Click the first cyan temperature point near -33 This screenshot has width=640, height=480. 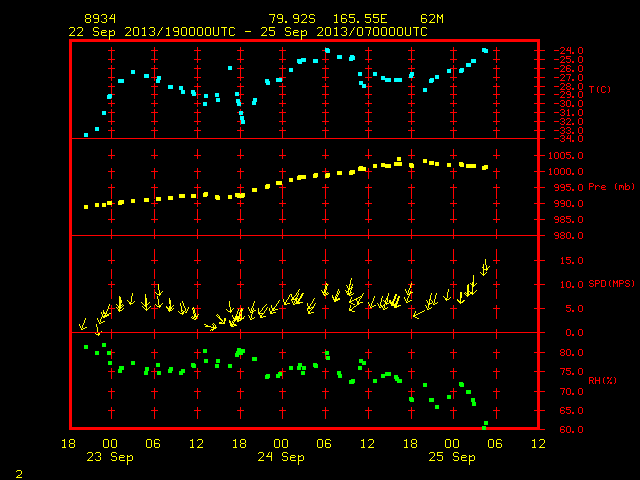pyautogui.click(x=86, y=135)
